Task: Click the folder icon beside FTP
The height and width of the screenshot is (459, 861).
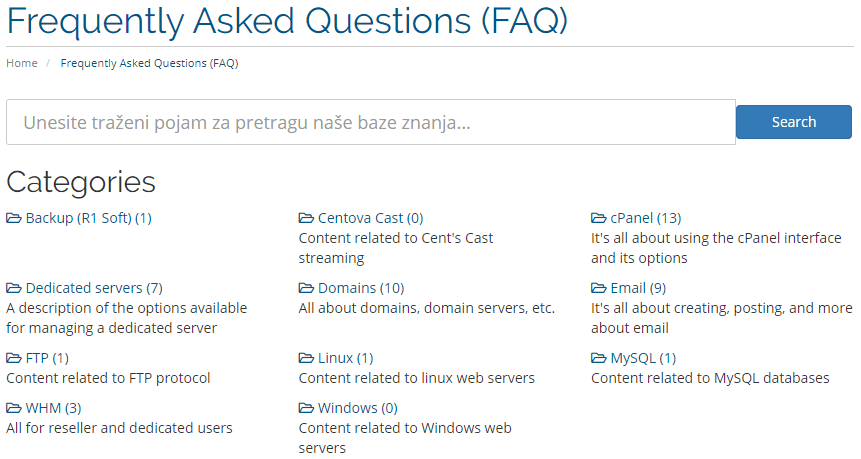Action: click(x=14, y=359)
